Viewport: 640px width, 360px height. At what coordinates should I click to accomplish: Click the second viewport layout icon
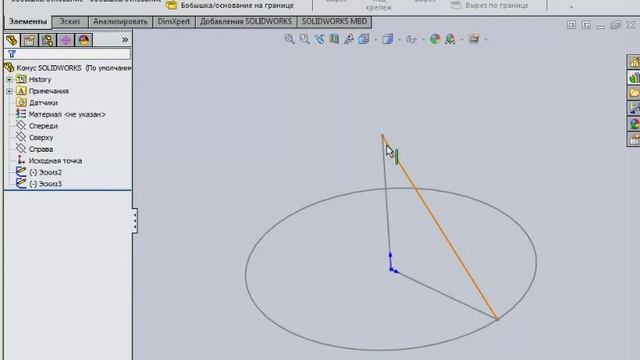[x=586, y=25]
